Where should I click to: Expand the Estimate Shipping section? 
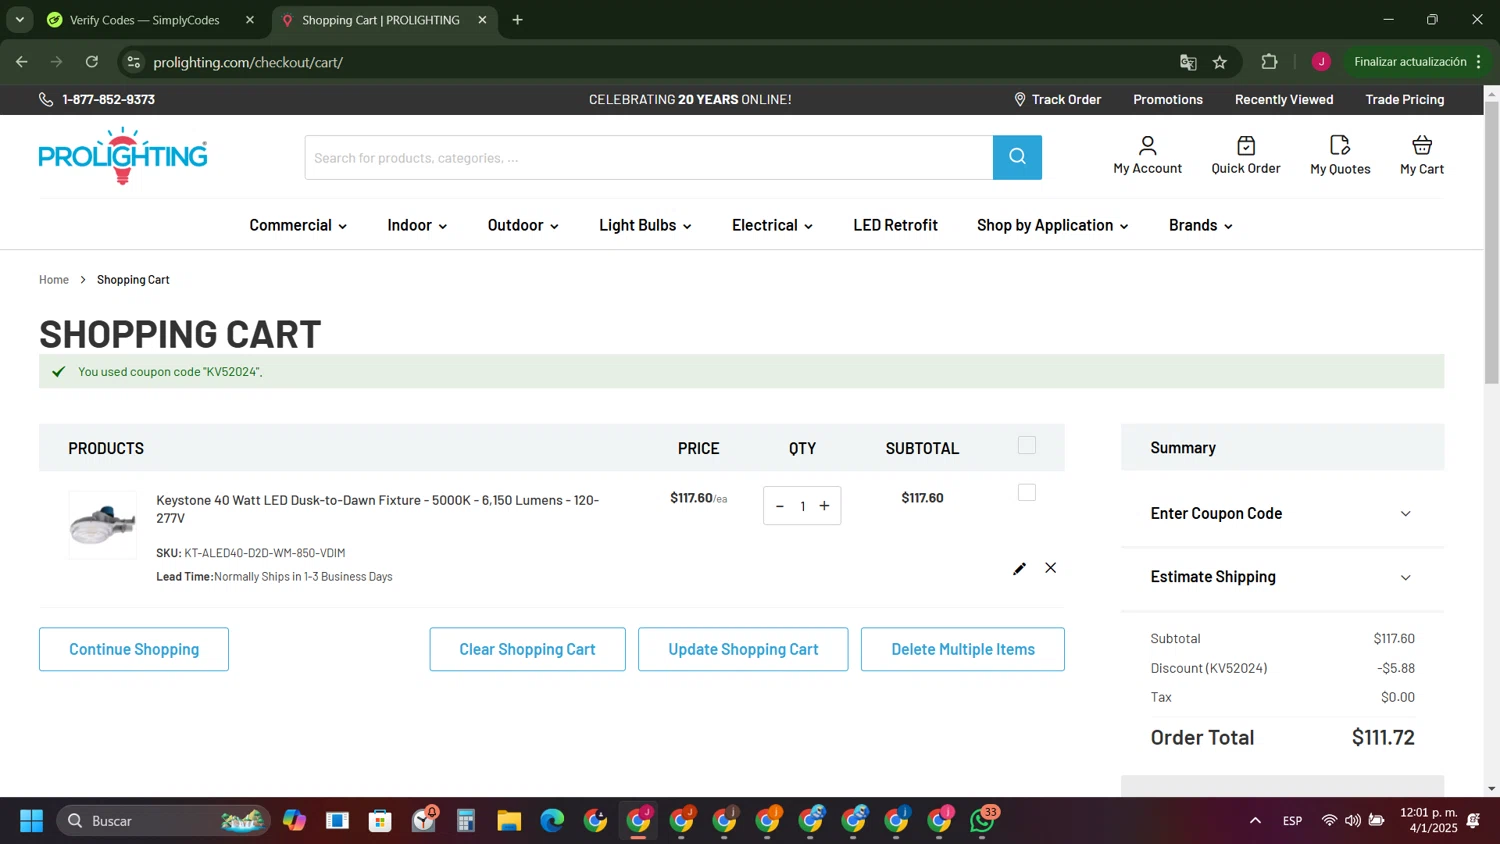pyautogui.click(x=1282, y=577)
